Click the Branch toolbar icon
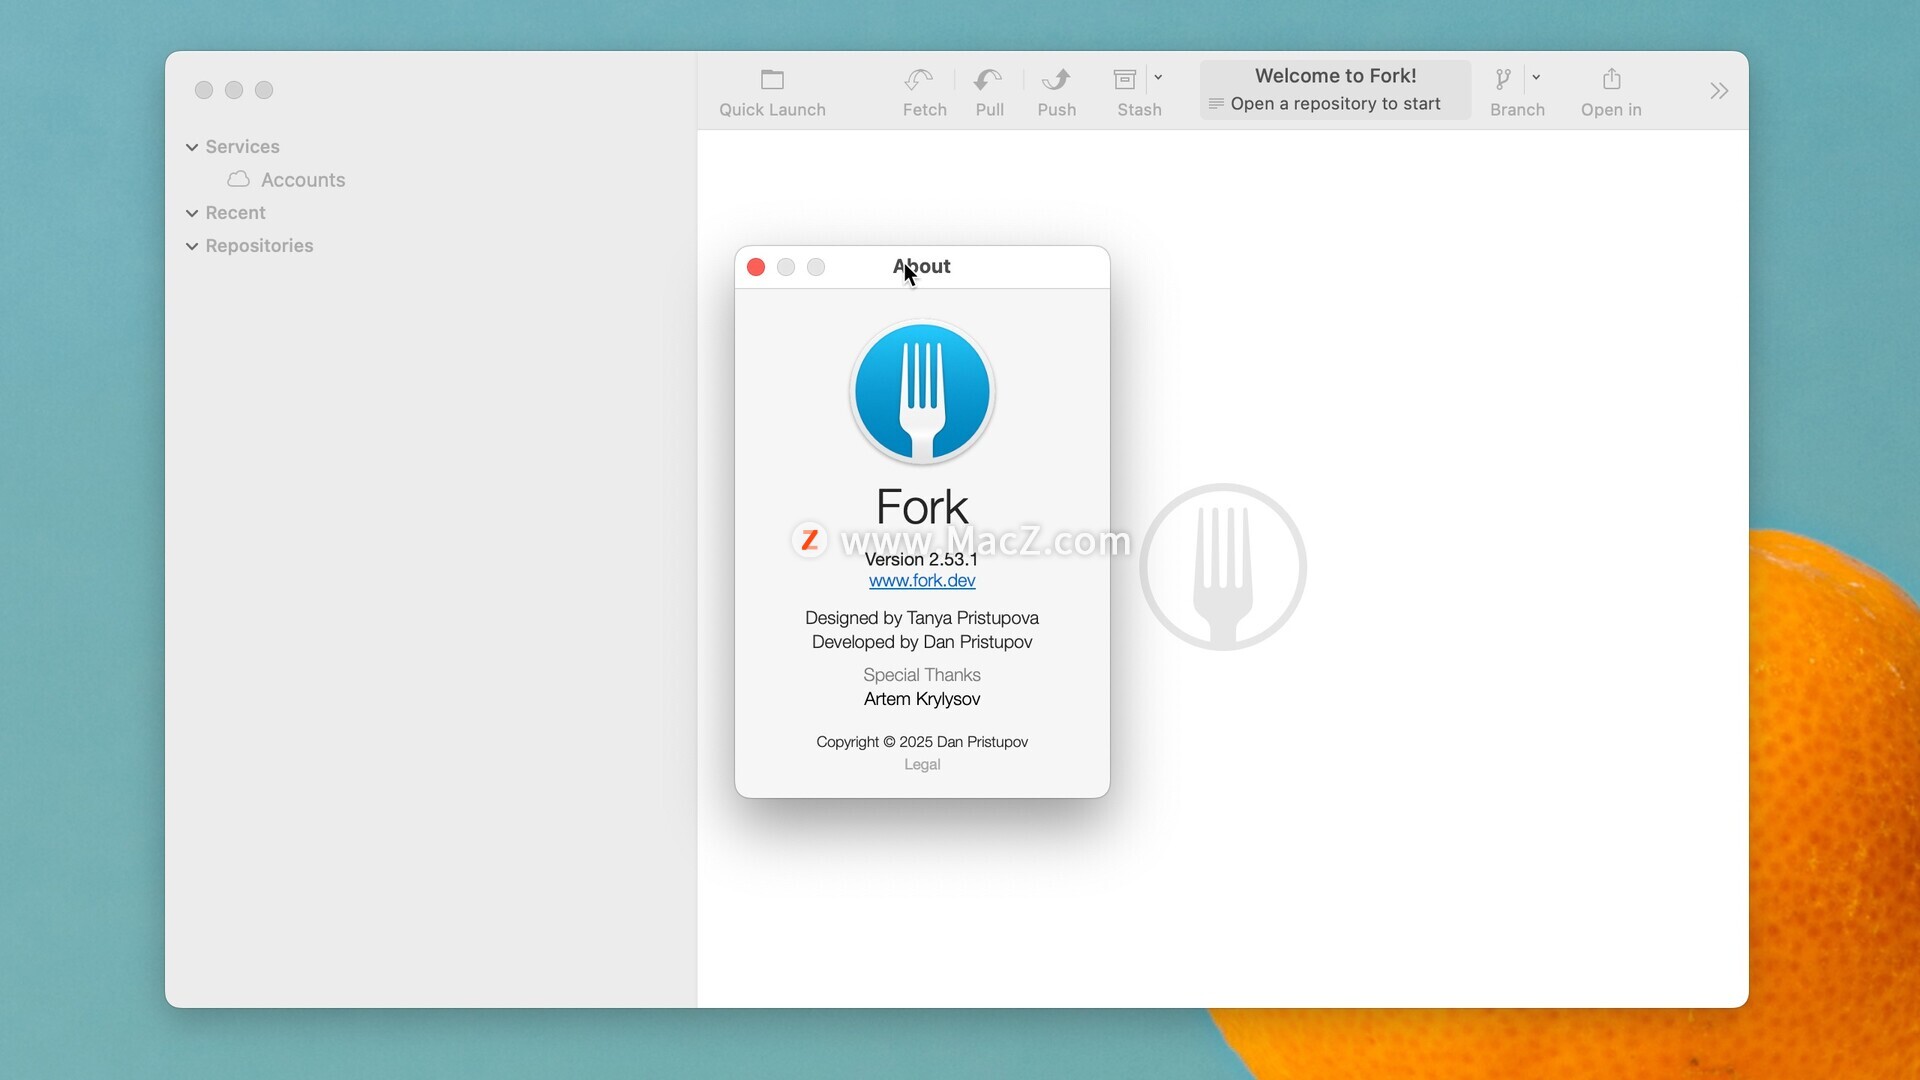1920x1080 pixels. (1503, 79)
